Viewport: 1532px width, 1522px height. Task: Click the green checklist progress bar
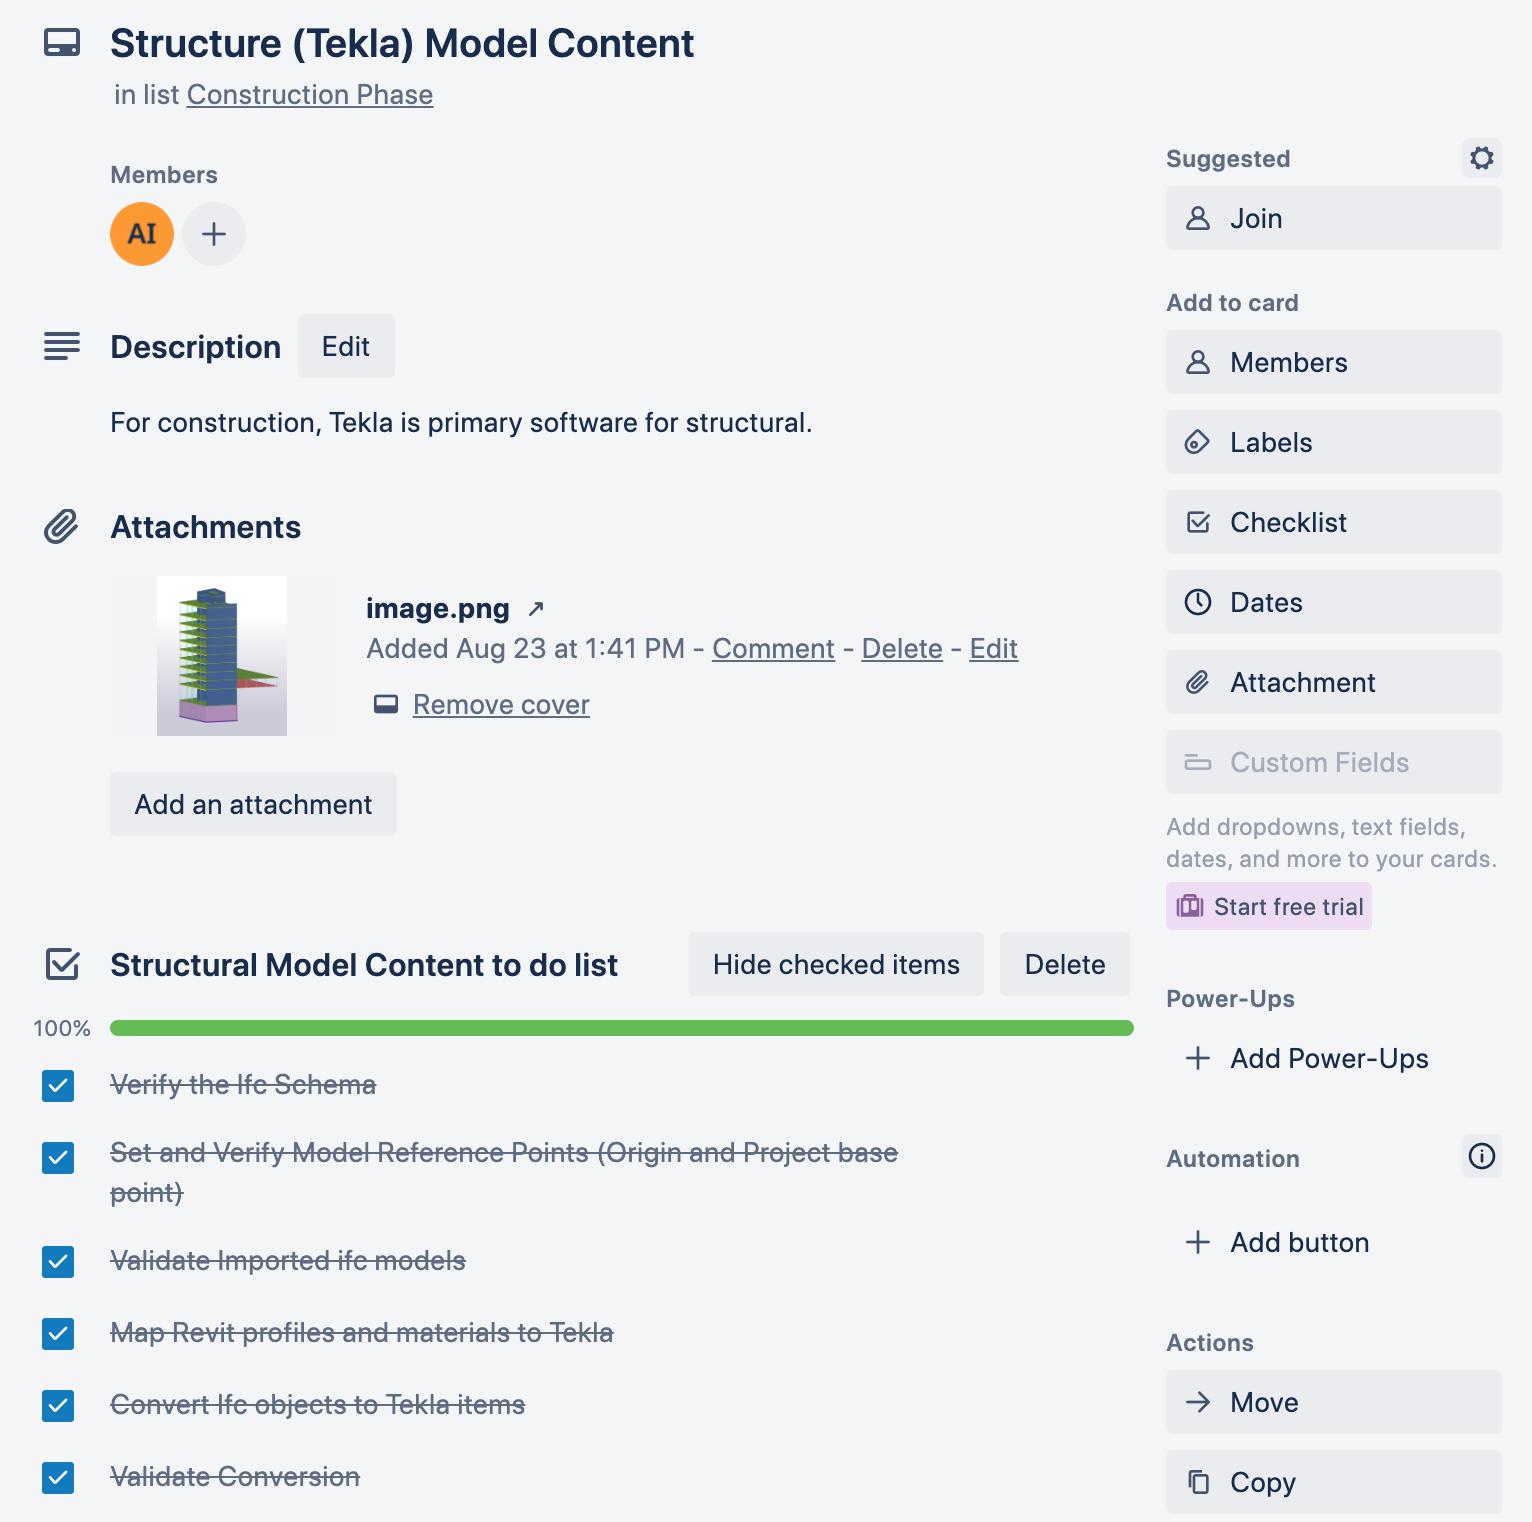[x=621, y=1028]
